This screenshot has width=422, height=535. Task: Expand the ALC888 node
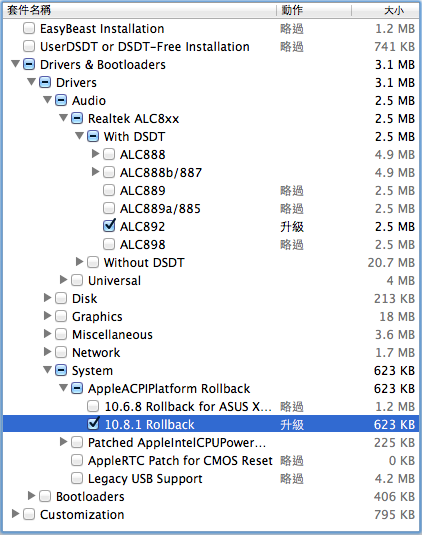coord(96,154)
